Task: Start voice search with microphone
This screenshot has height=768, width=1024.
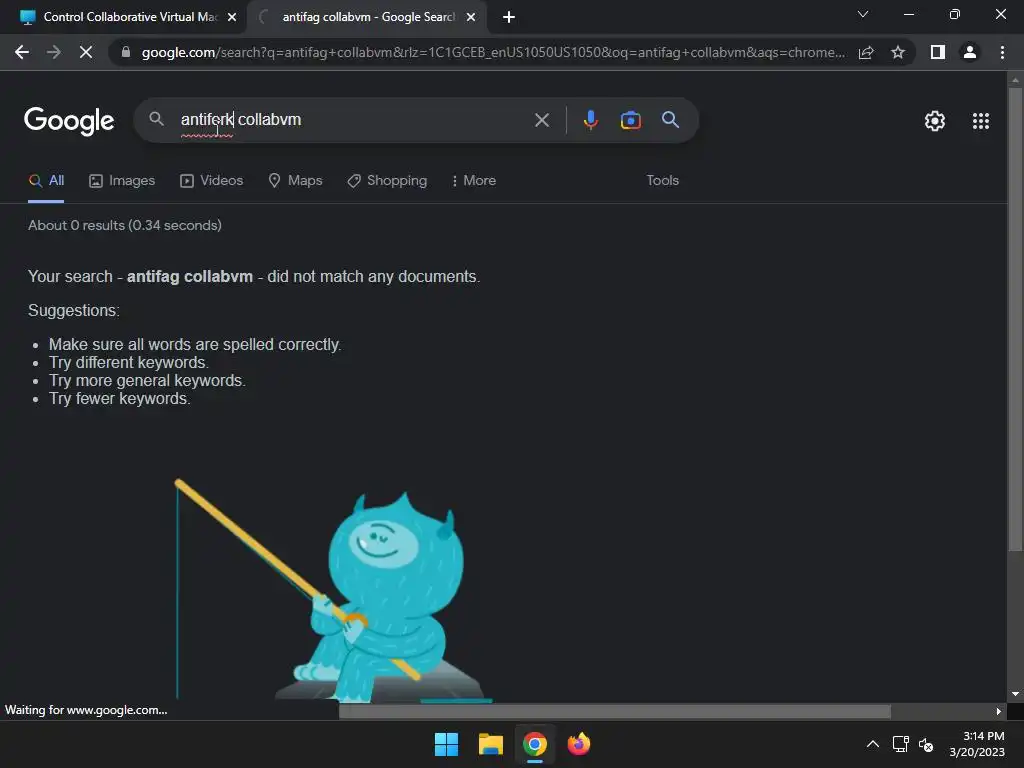Action: (590, 120)
